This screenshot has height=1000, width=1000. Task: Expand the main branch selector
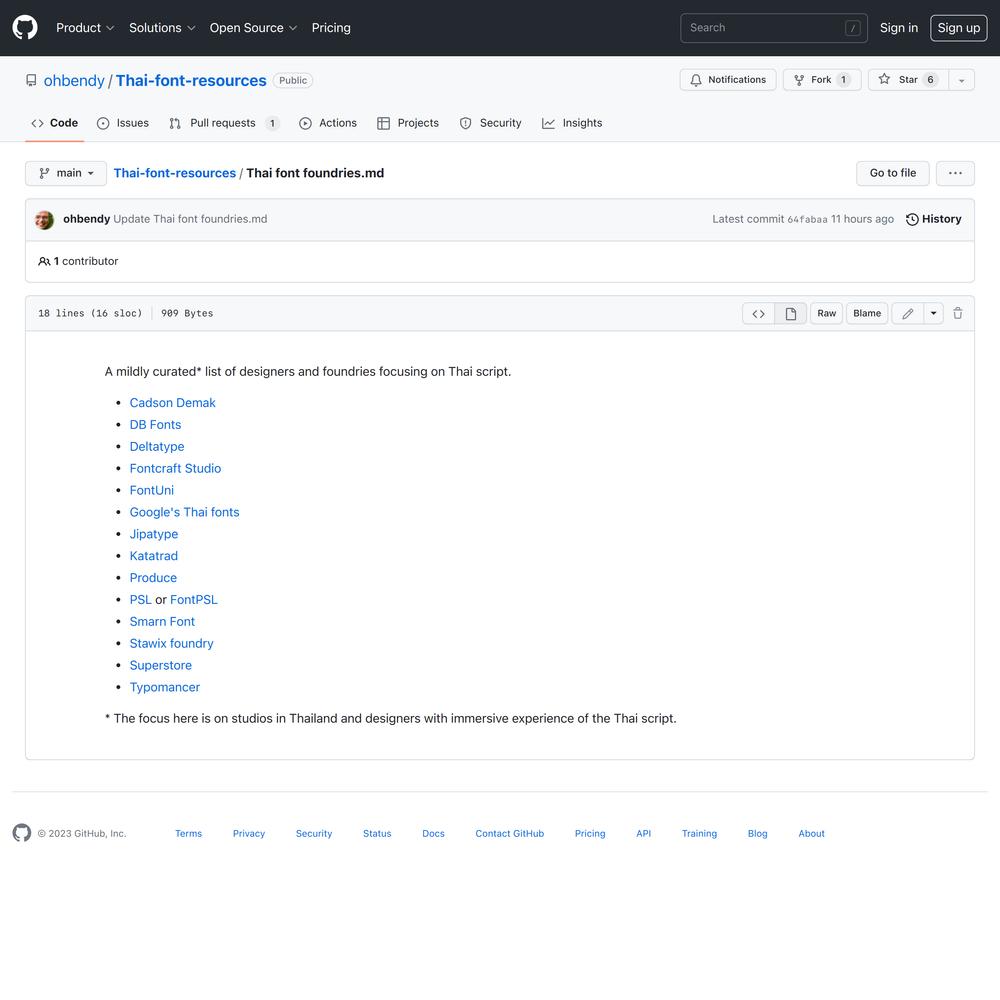point(66,173)
